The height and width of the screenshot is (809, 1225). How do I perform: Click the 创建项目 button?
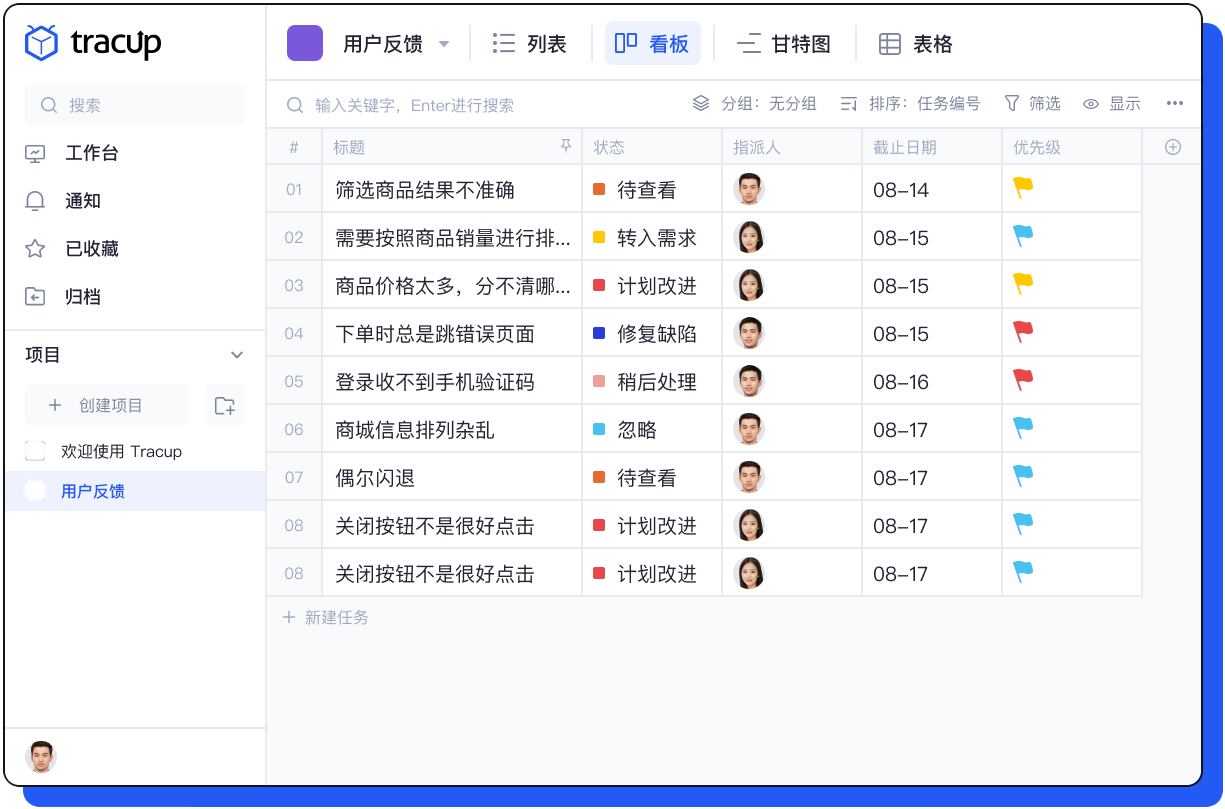pos(107,406)
